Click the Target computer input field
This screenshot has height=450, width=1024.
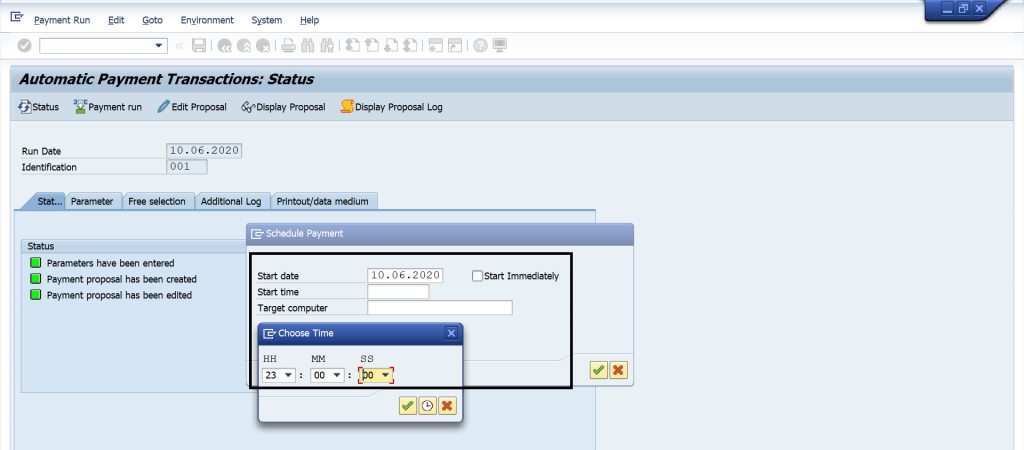pyautogui.click(x=440, y=307)
